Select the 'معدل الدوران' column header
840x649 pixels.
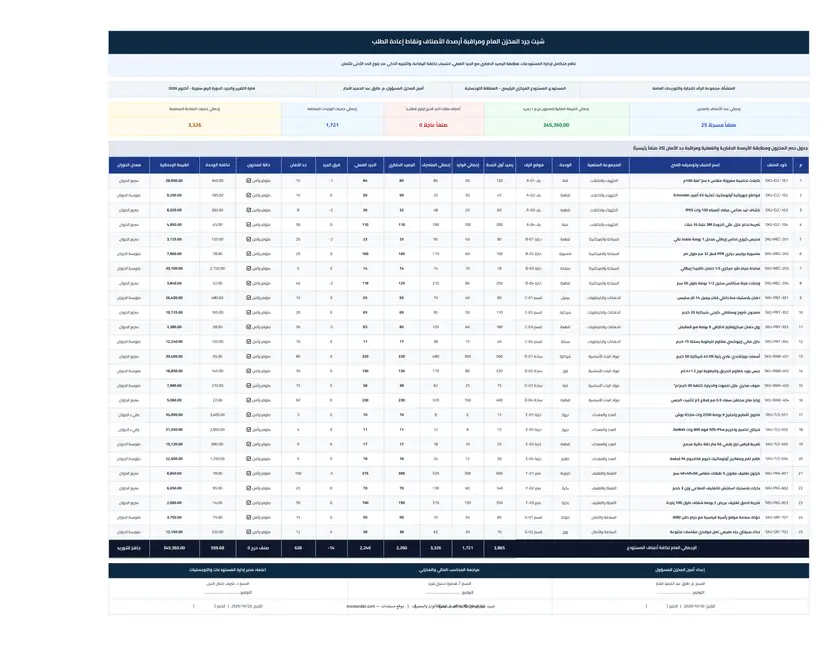(x=129, y=165)
